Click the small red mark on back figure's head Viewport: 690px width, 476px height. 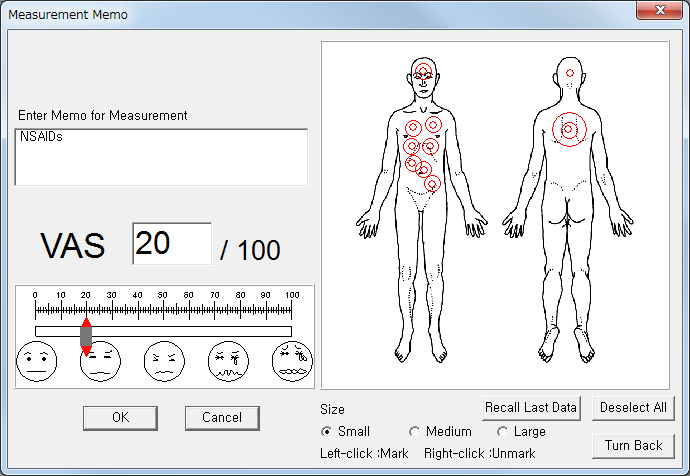coord(570,73)
